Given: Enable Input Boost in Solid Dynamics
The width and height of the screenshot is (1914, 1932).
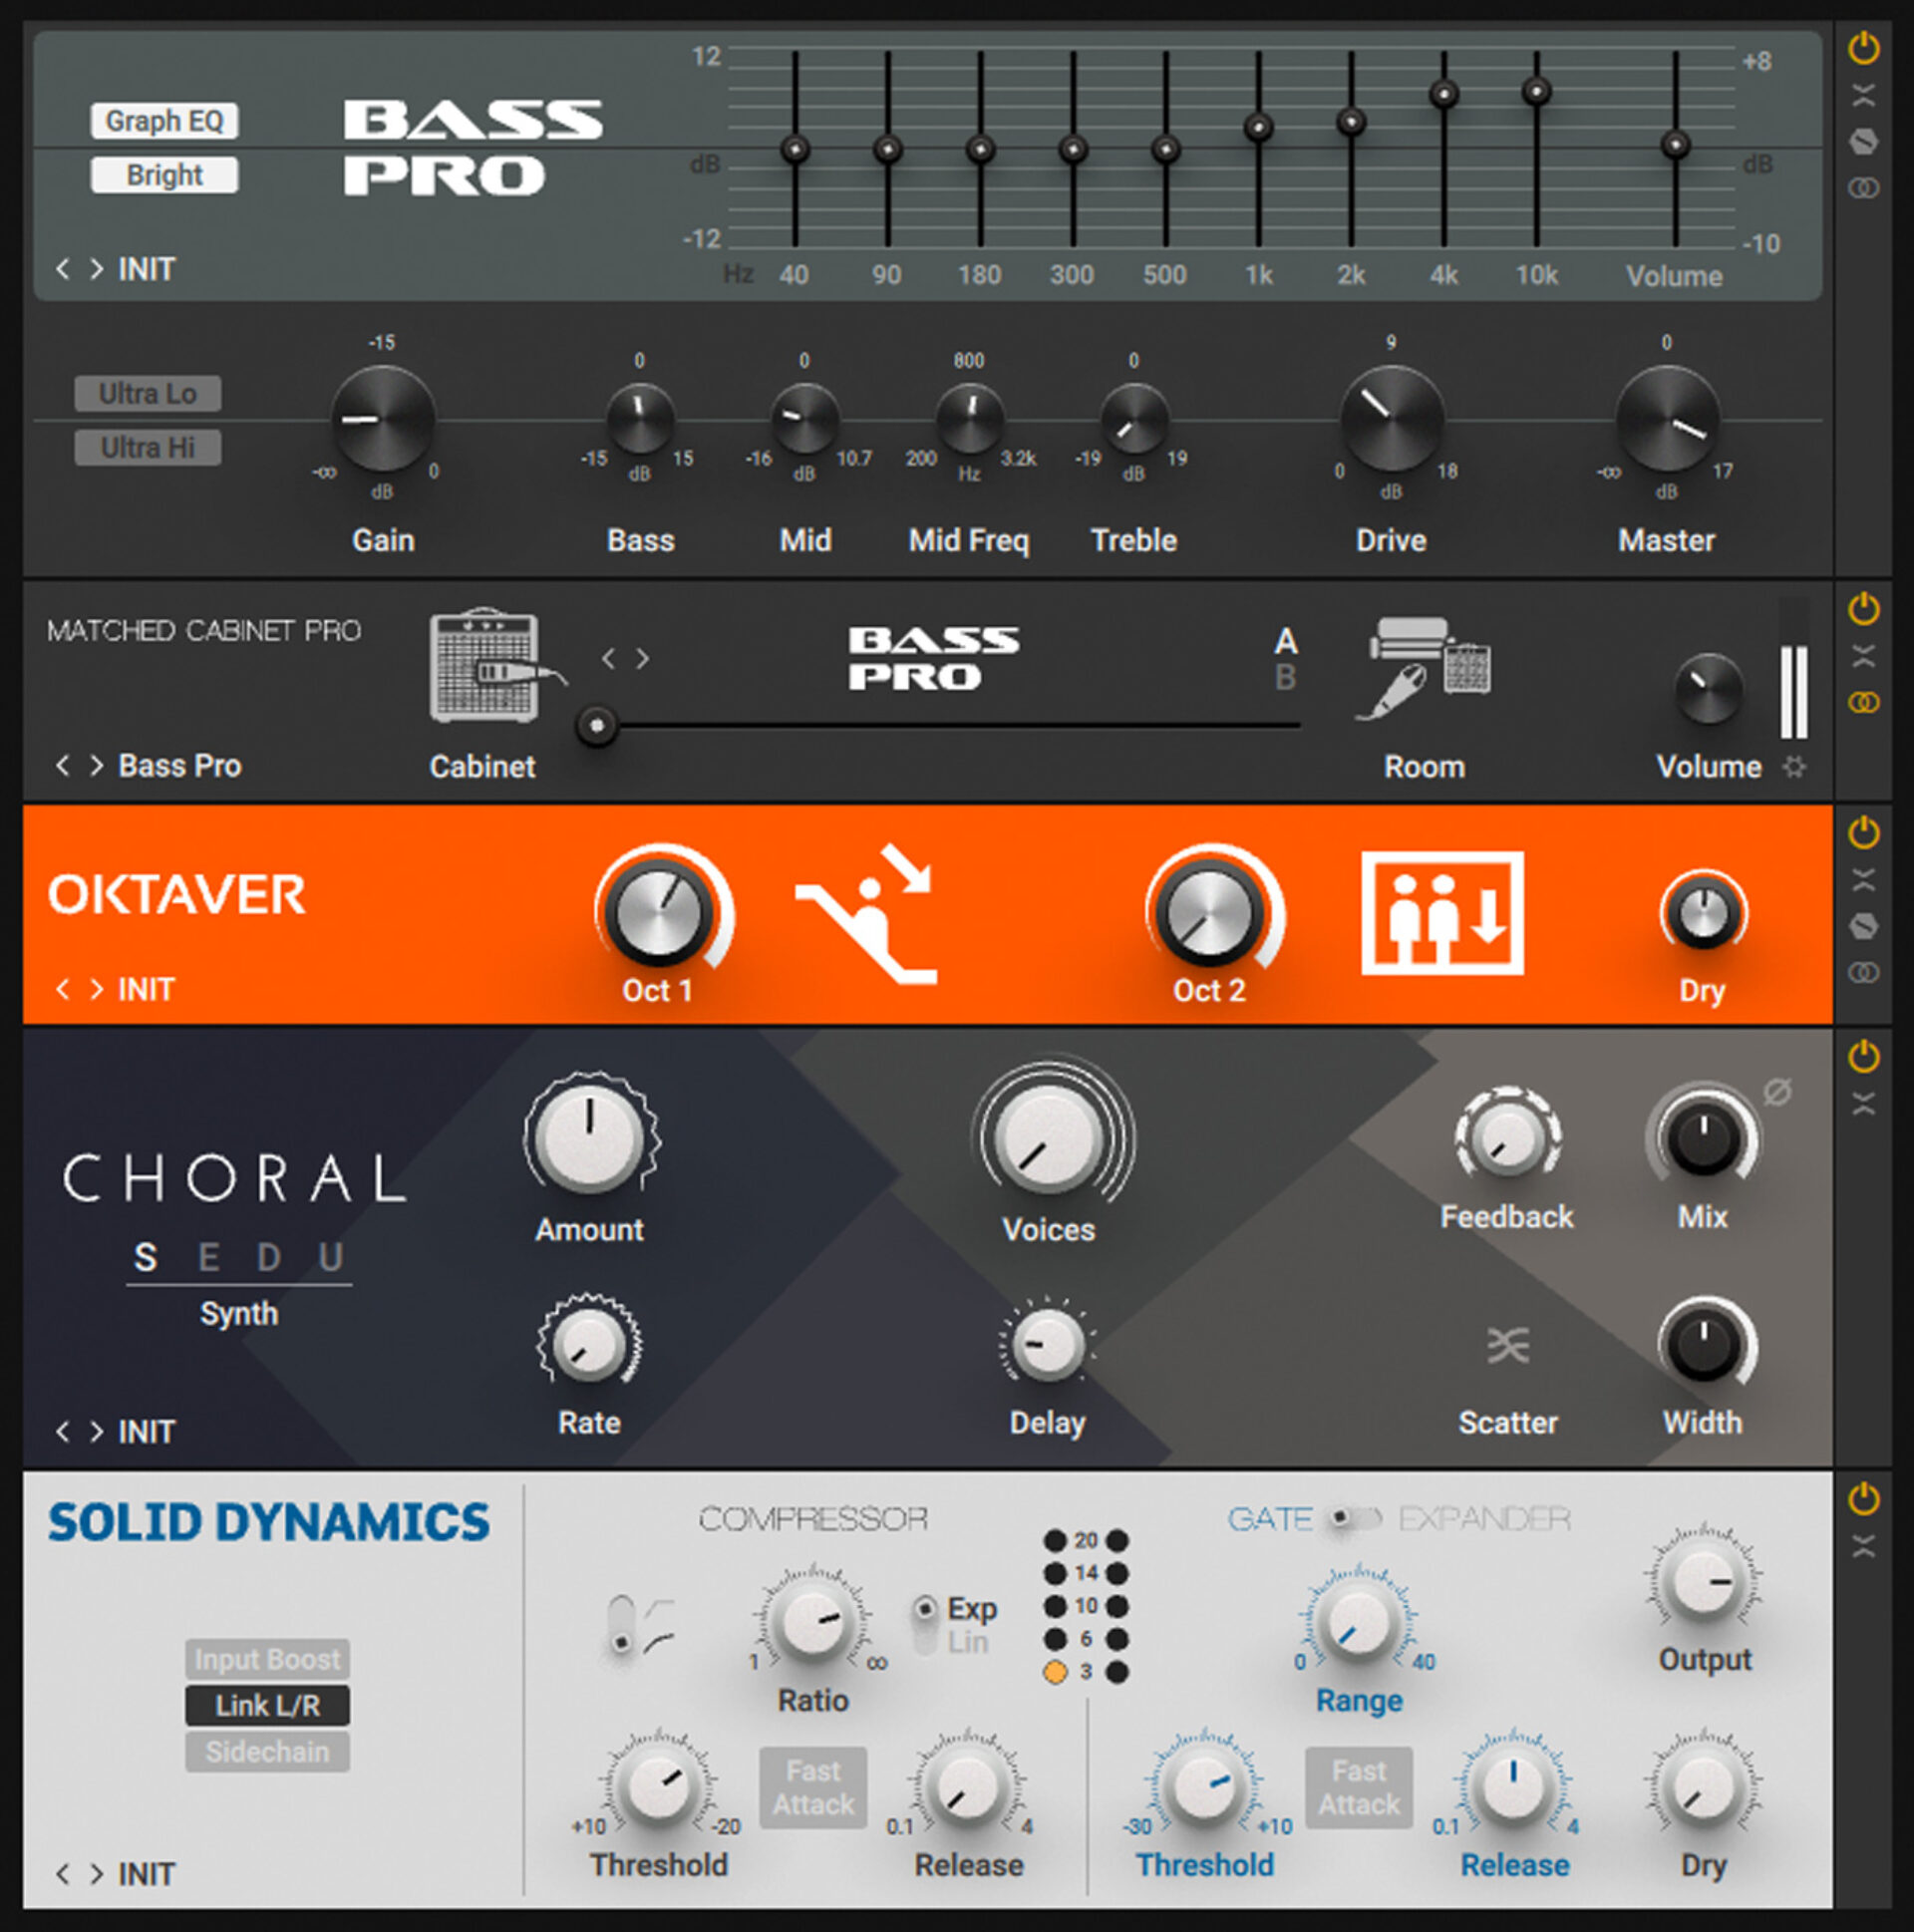Looking at the screenshot, I should point(267,1658).
